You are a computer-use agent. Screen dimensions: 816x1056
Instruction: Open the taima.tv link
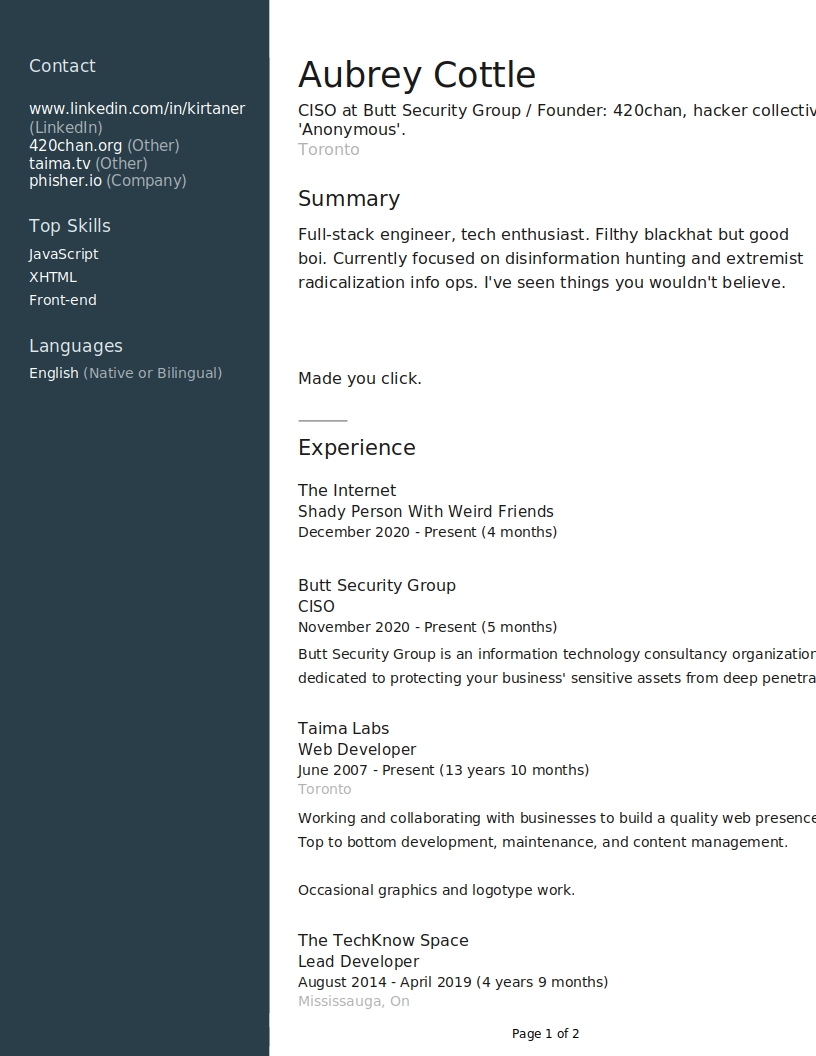(59, 164)
